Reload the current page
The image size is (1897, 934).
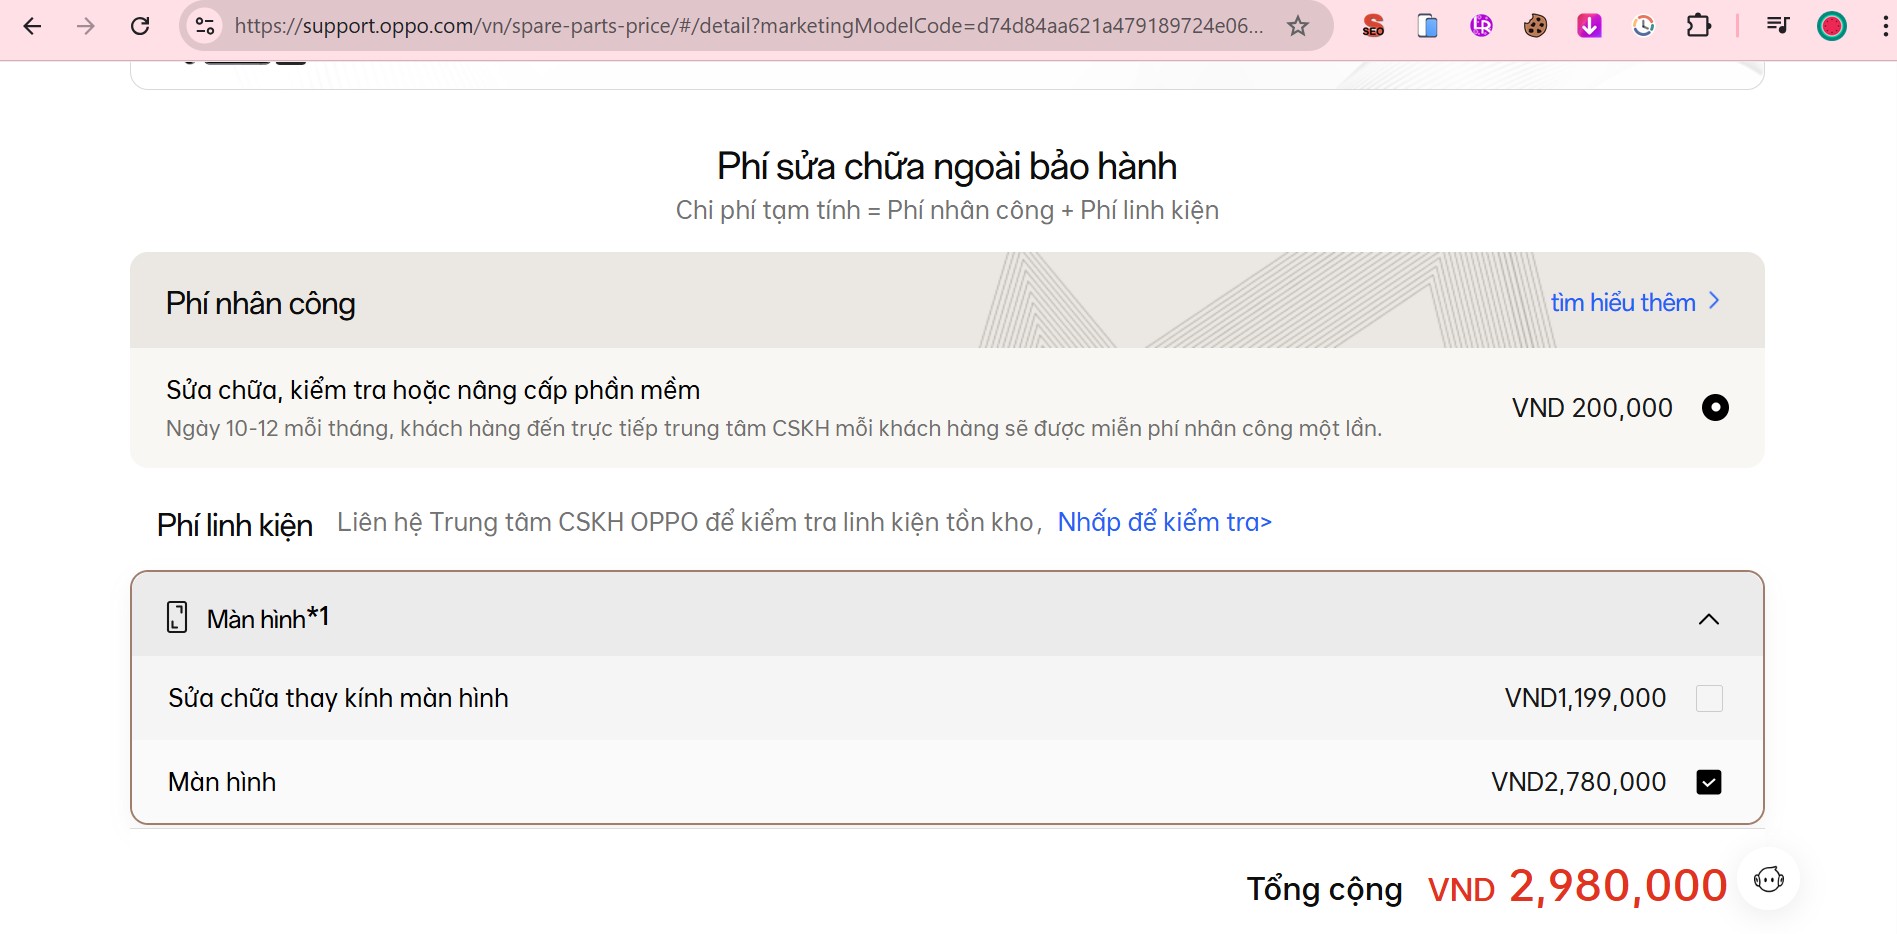[140, 26]
